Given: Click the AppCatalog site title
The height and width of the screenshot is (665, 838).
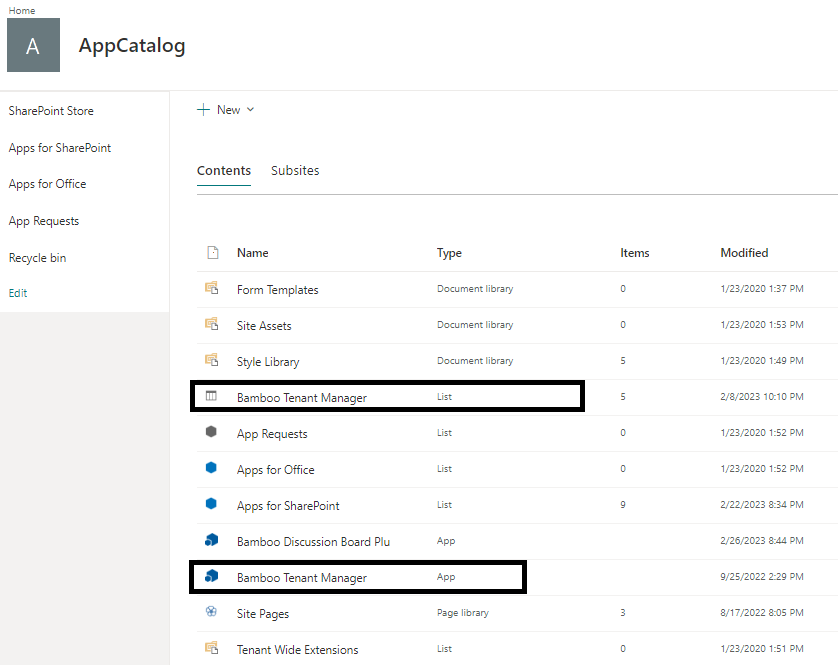Looking at the screenshot, I should pos(132,46).
